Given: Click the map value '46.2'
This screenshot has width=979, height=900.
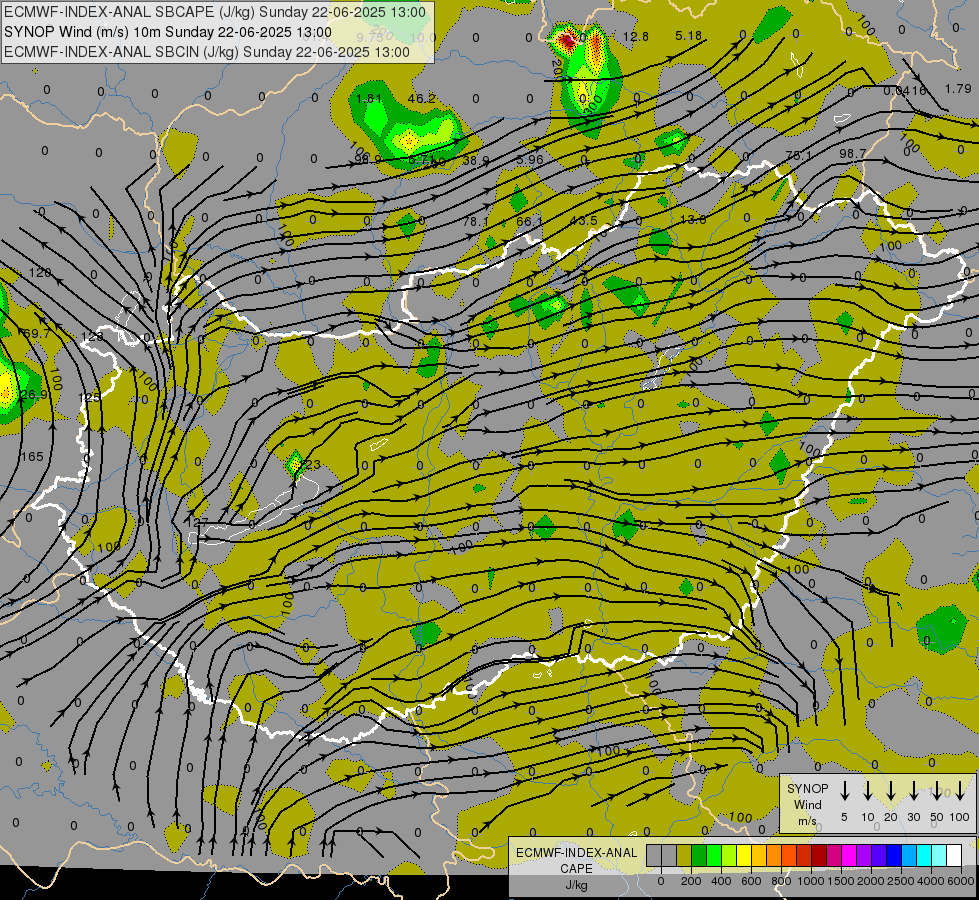Looking at the screenshot, I should (421, 99).
